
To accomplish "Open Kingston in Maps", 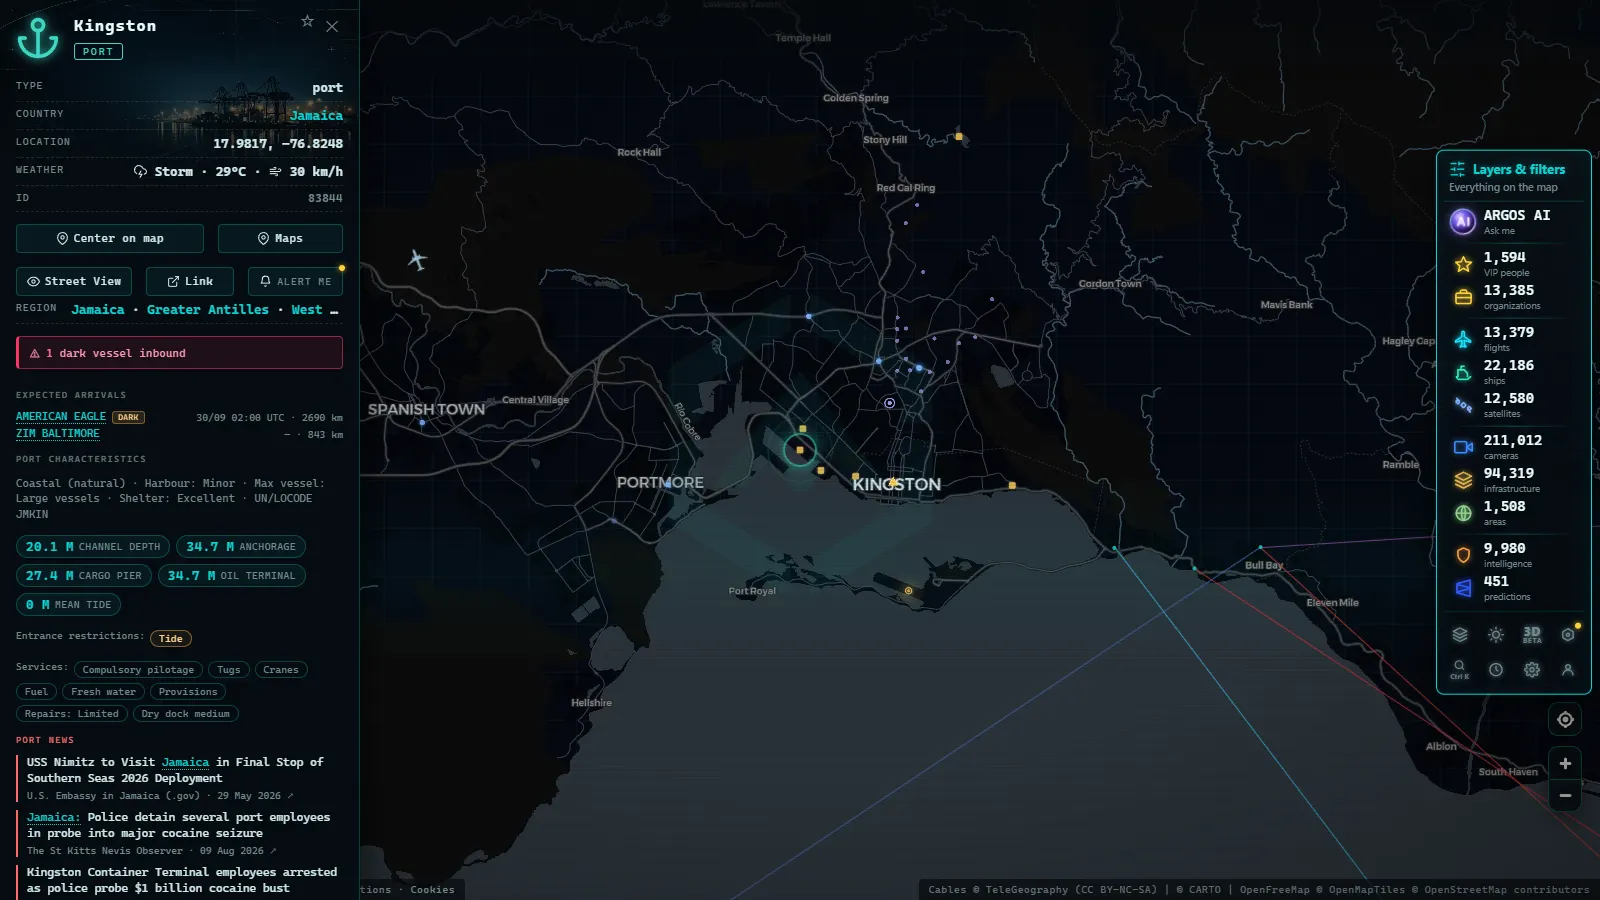I will pos(280,238).
